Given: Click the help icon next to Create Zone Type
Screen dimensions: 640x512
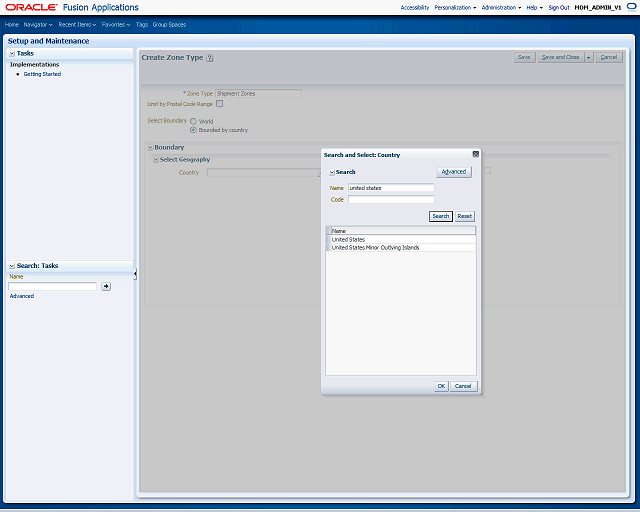Looking at the screenshot, I should pos(209,58).
